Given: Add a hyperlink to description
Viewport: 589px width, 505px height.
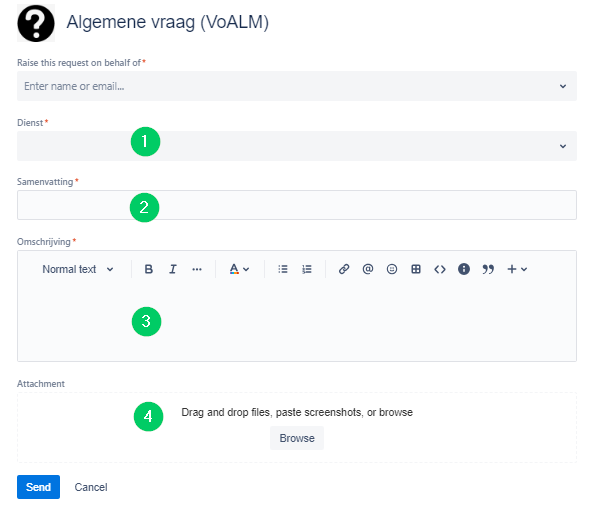Looking at the screenshot, I should [x=344, y=269].
